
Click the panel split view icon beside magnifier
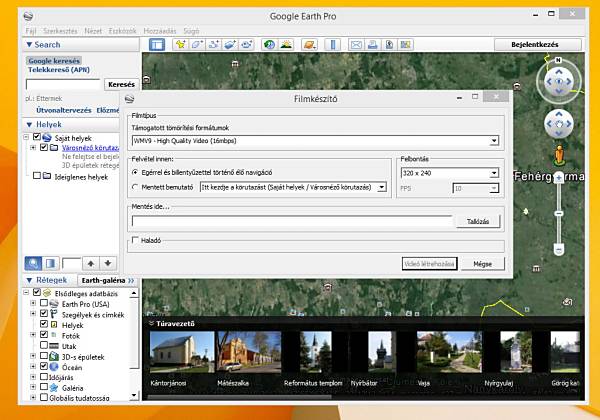[50, 263]
